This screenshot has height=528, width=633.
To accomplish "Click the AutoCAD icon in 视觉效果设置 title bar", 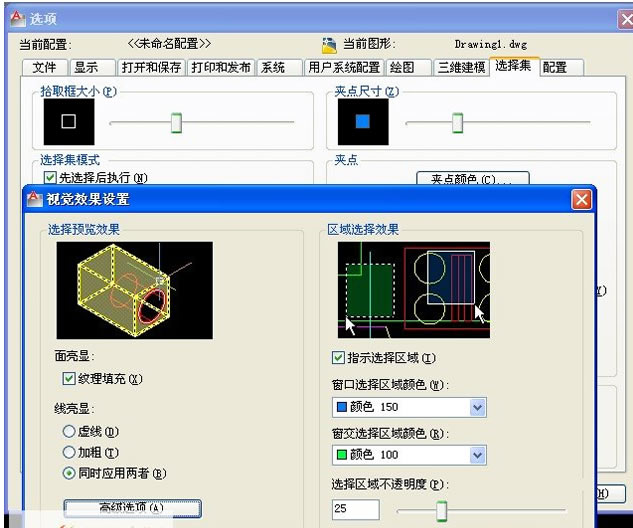I will click(34, 199).
